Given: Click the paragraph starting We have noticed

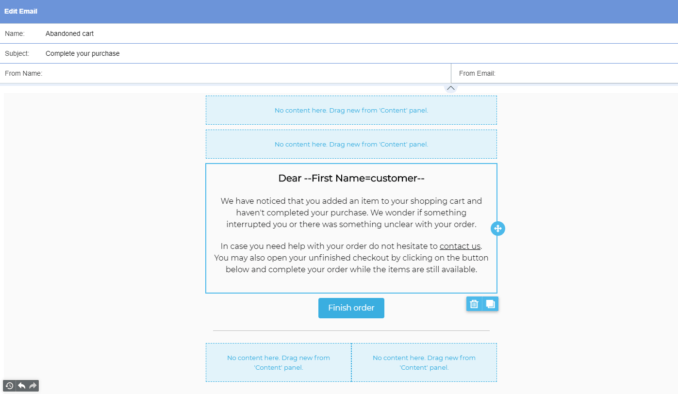Looking at the screenshot, I should point(351,213).
